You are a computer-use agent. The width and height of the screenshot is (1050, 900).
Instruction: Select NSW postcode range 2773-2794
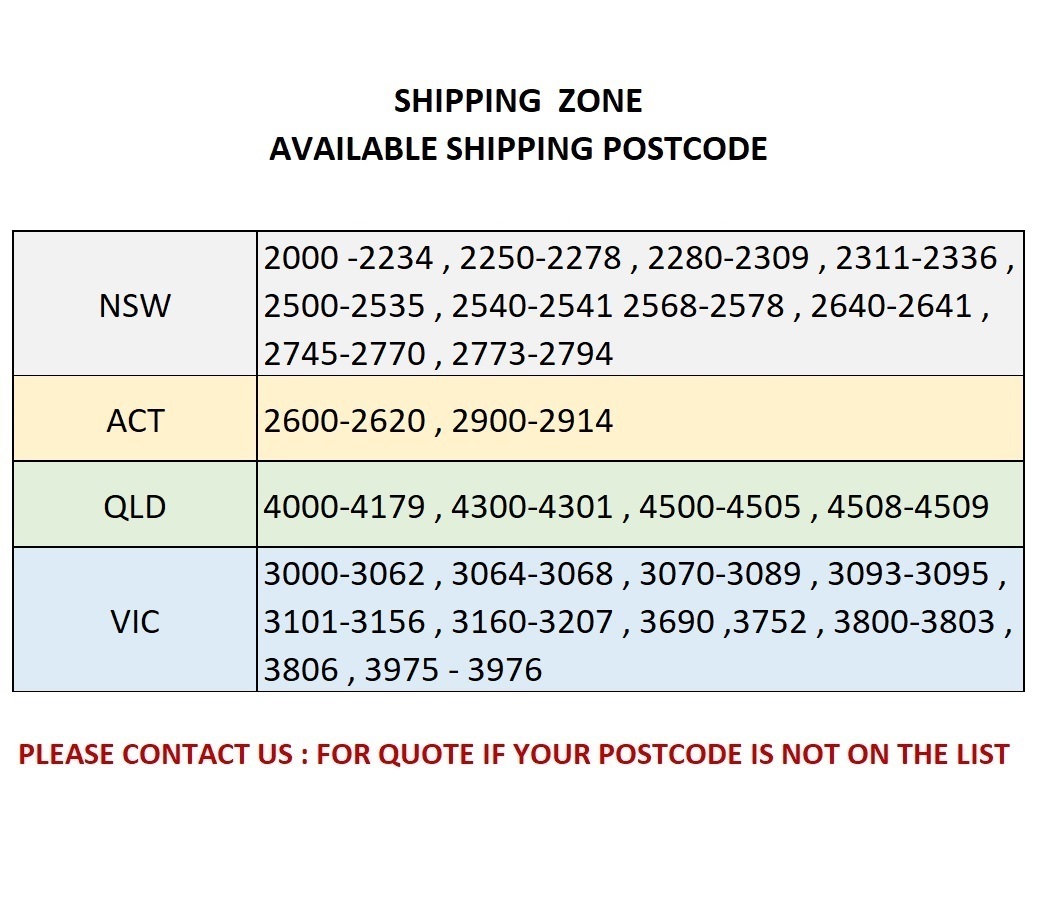click(532, 353)
